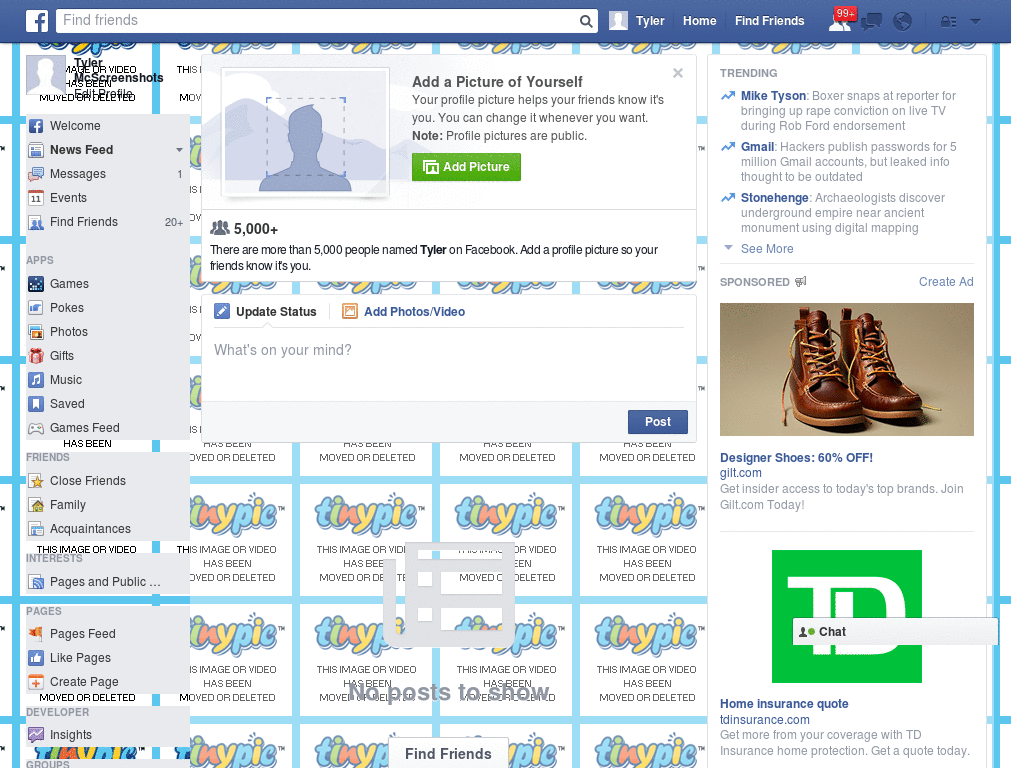Viewport: 1024px width, 768px height.
Task: Click the Facebook logo icon
Action: coord(37,21)
